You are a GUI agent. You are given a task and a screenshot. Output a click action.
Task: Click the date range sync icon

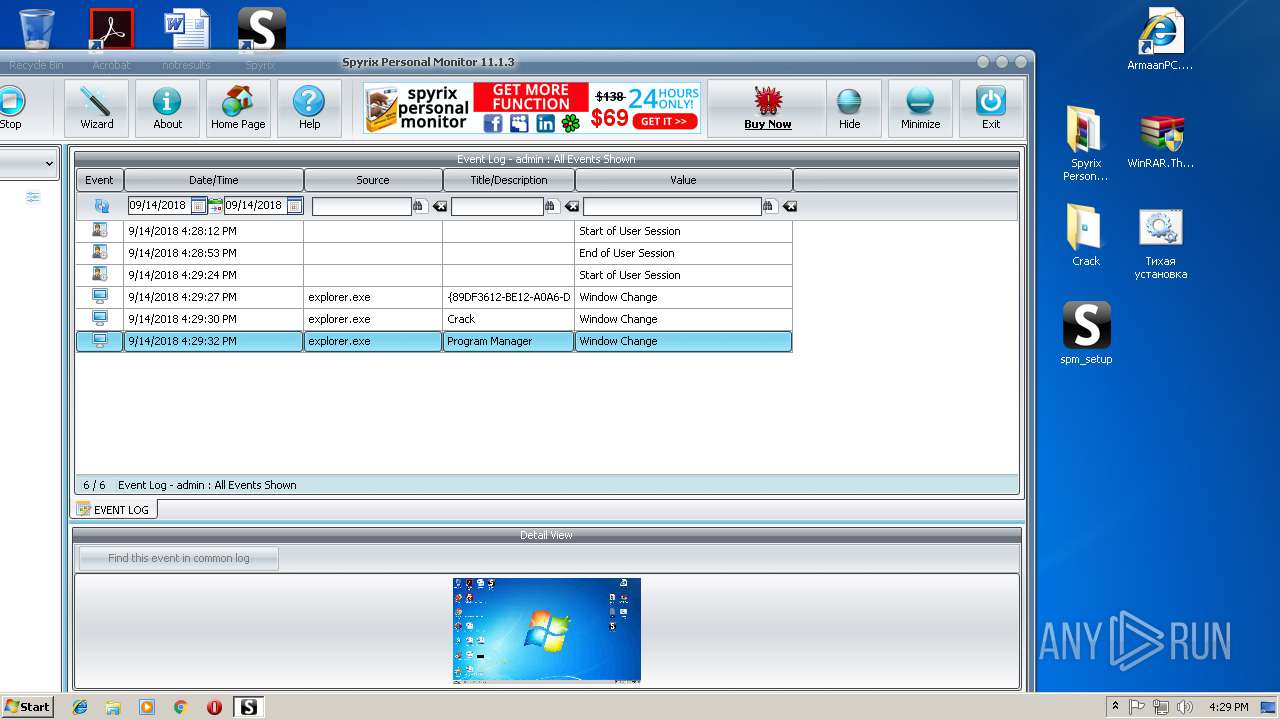[215, 206]
